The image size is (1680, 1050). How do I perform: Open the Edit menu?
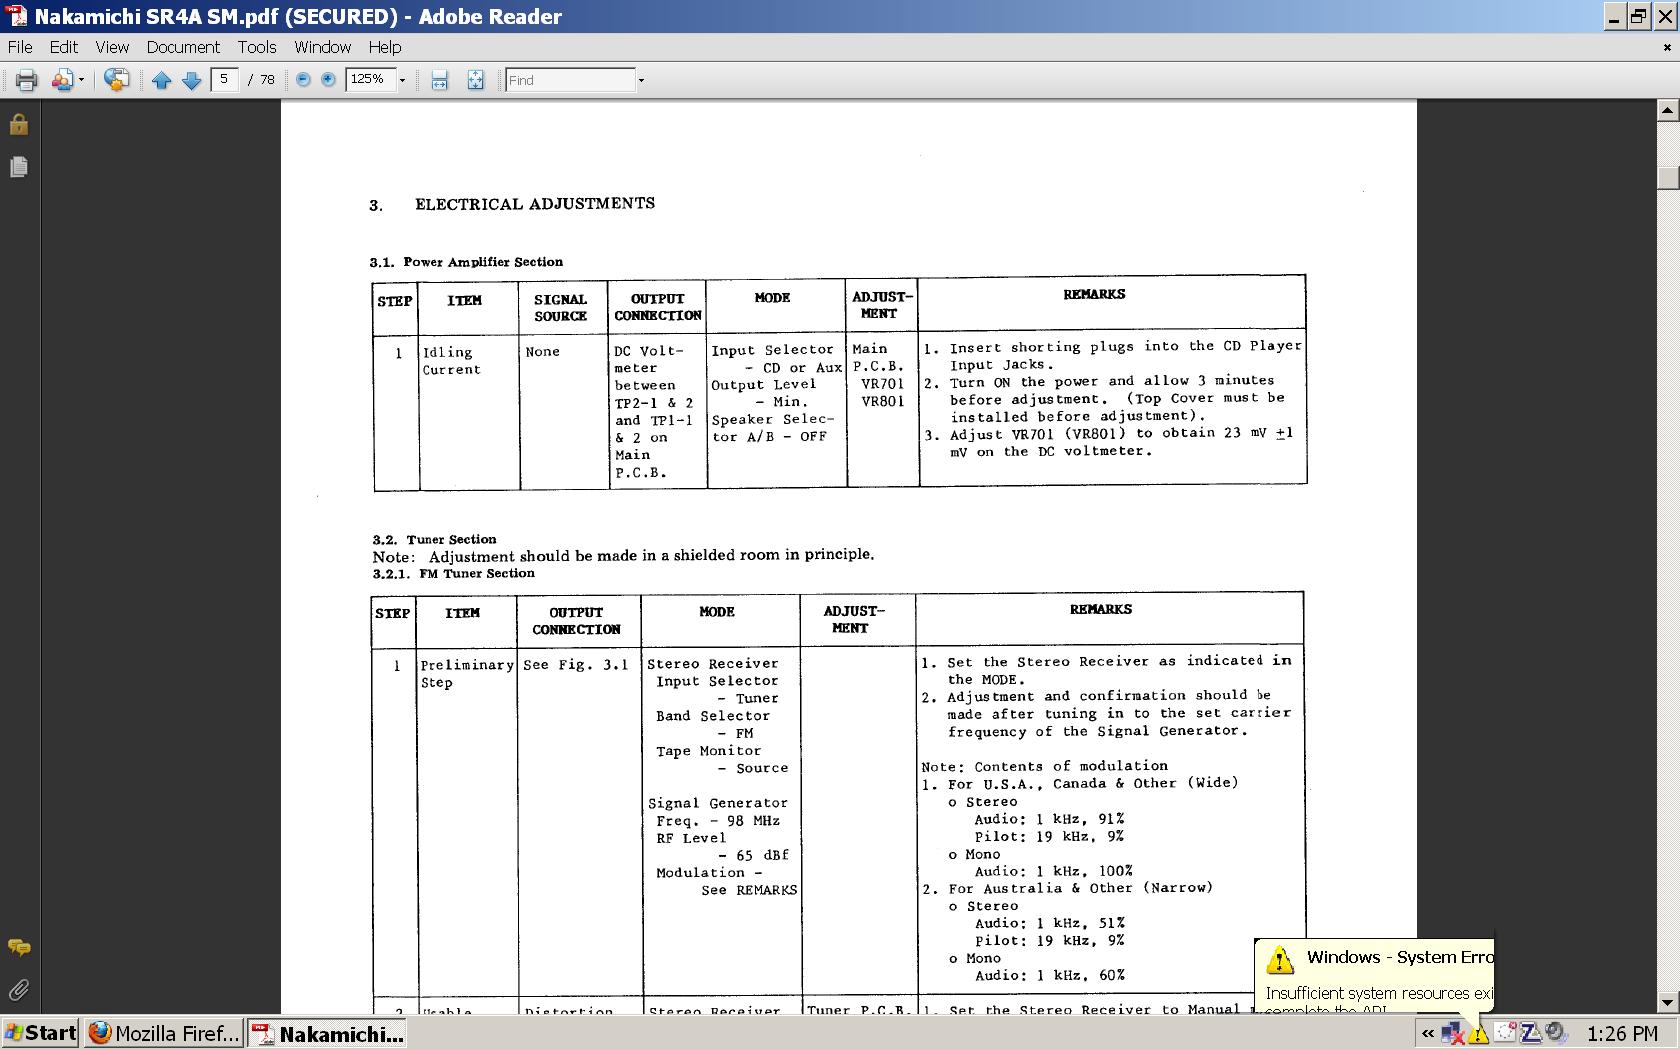coord(63,47)
